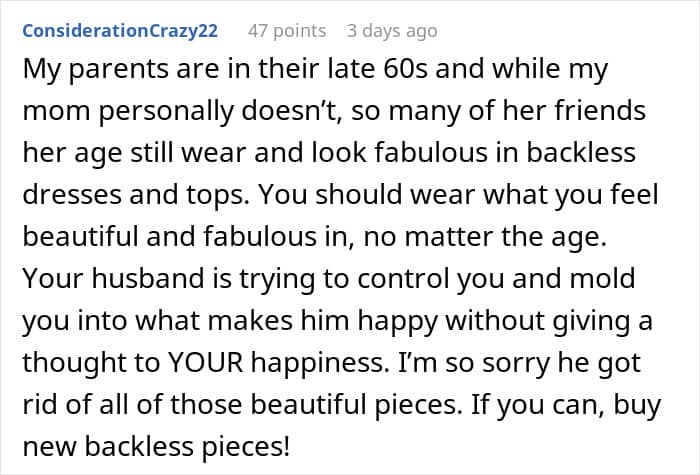Open the '3 days ago' timestamp permalink
The image size is (700, 475).
click(392, 31)
